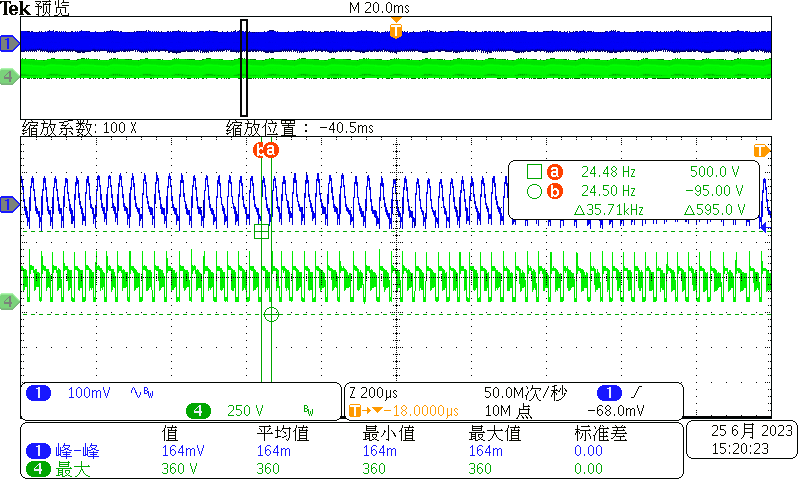800x480 pixels.
Task: Click channel 1 badge in scale readout
Action: [x=38, y=393]
